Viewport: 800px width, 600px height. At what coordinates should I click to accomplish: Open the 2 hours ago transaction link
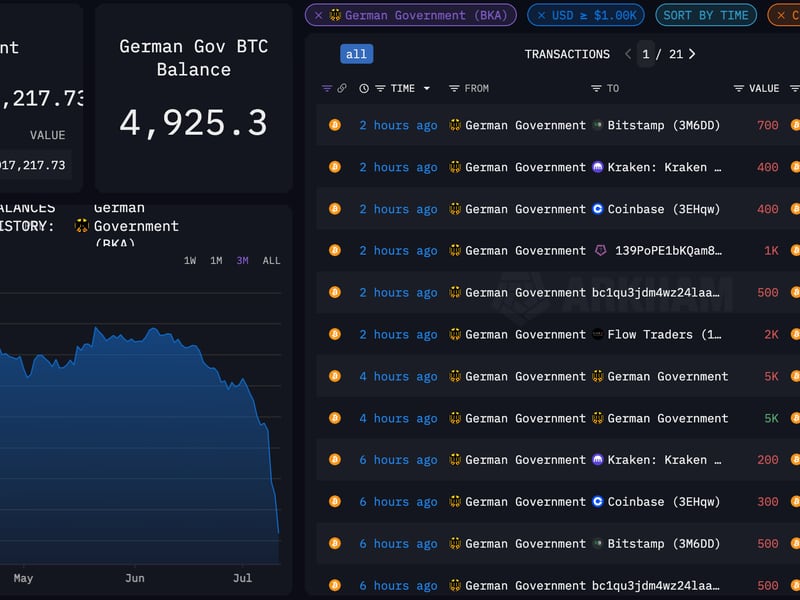point(399,125)
